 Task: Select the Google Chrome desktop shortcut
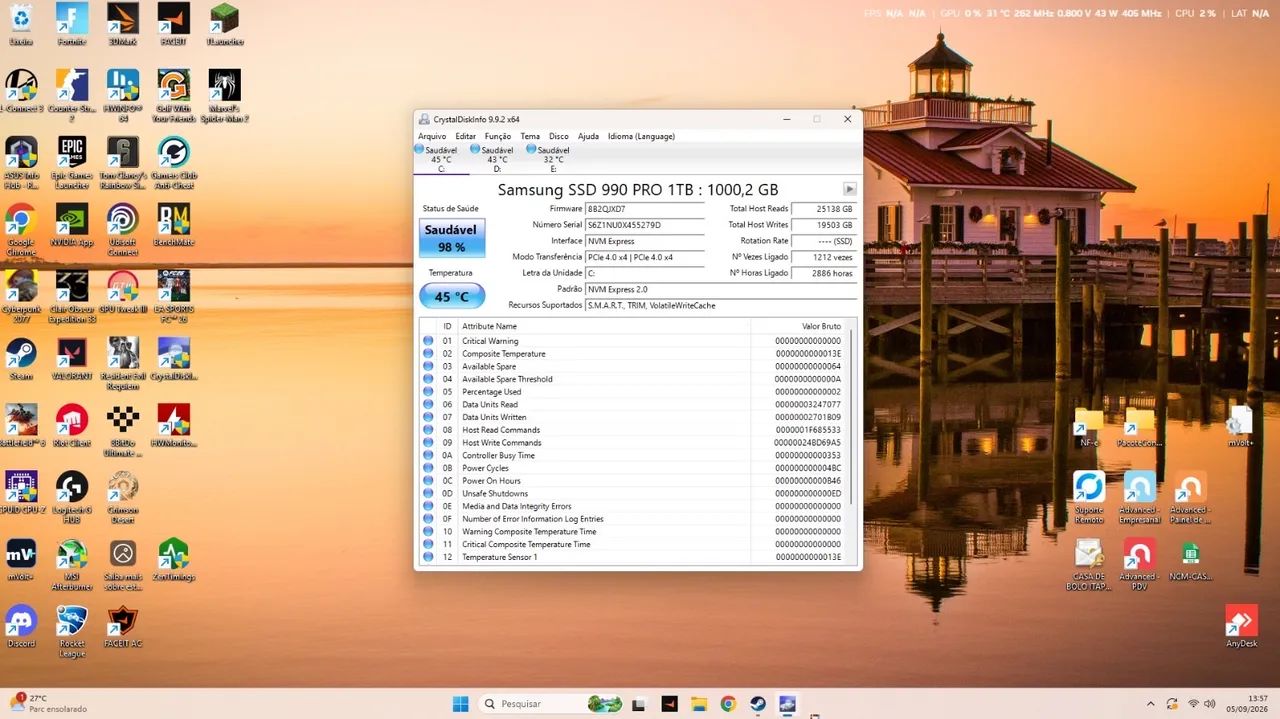click(21, 229)
